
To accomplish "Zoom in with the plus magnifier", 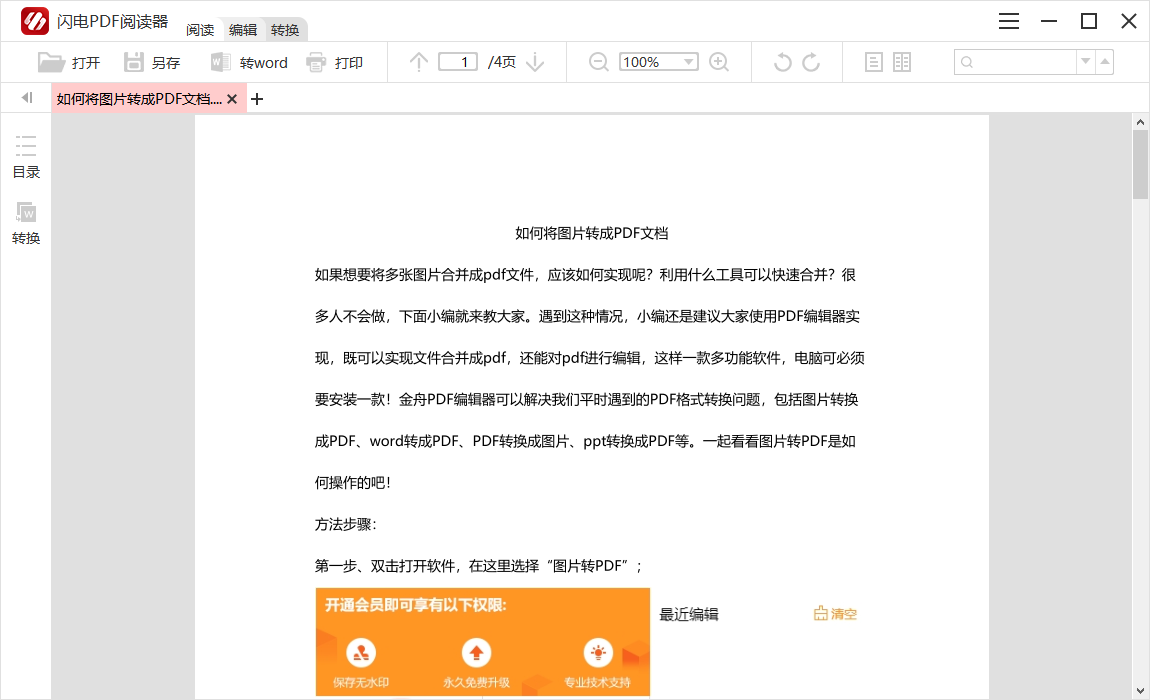I will pos(719,62).
